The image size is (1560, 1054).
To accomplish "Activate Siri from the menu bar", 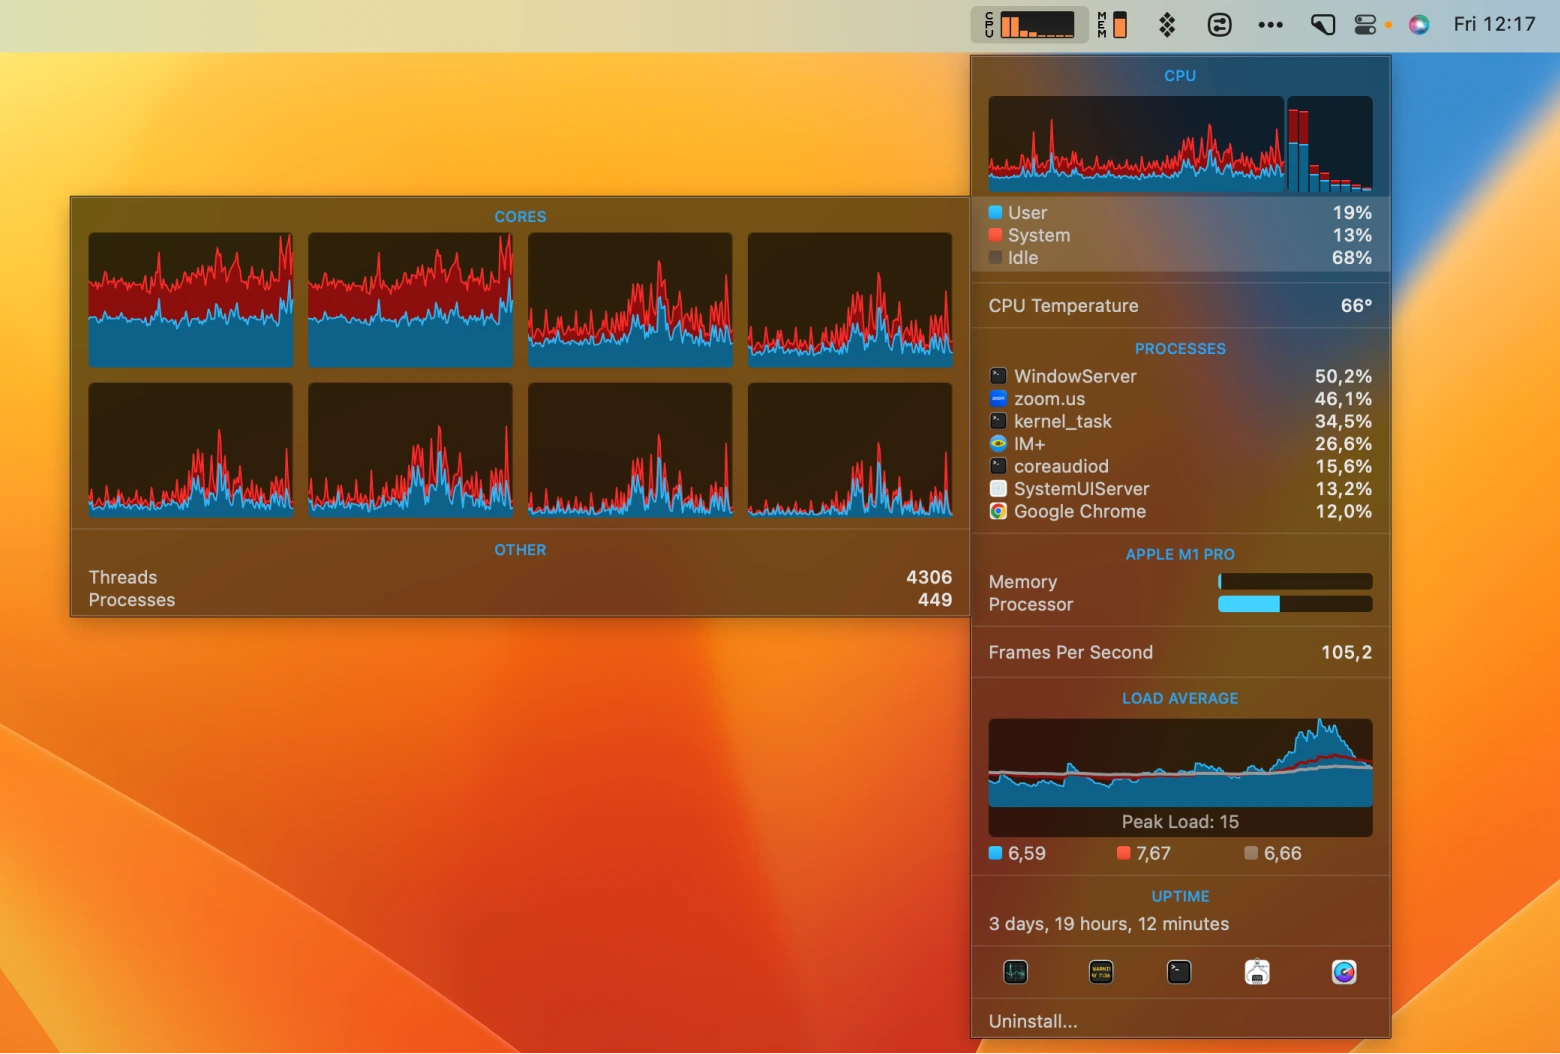I will tap(1419, 25).
